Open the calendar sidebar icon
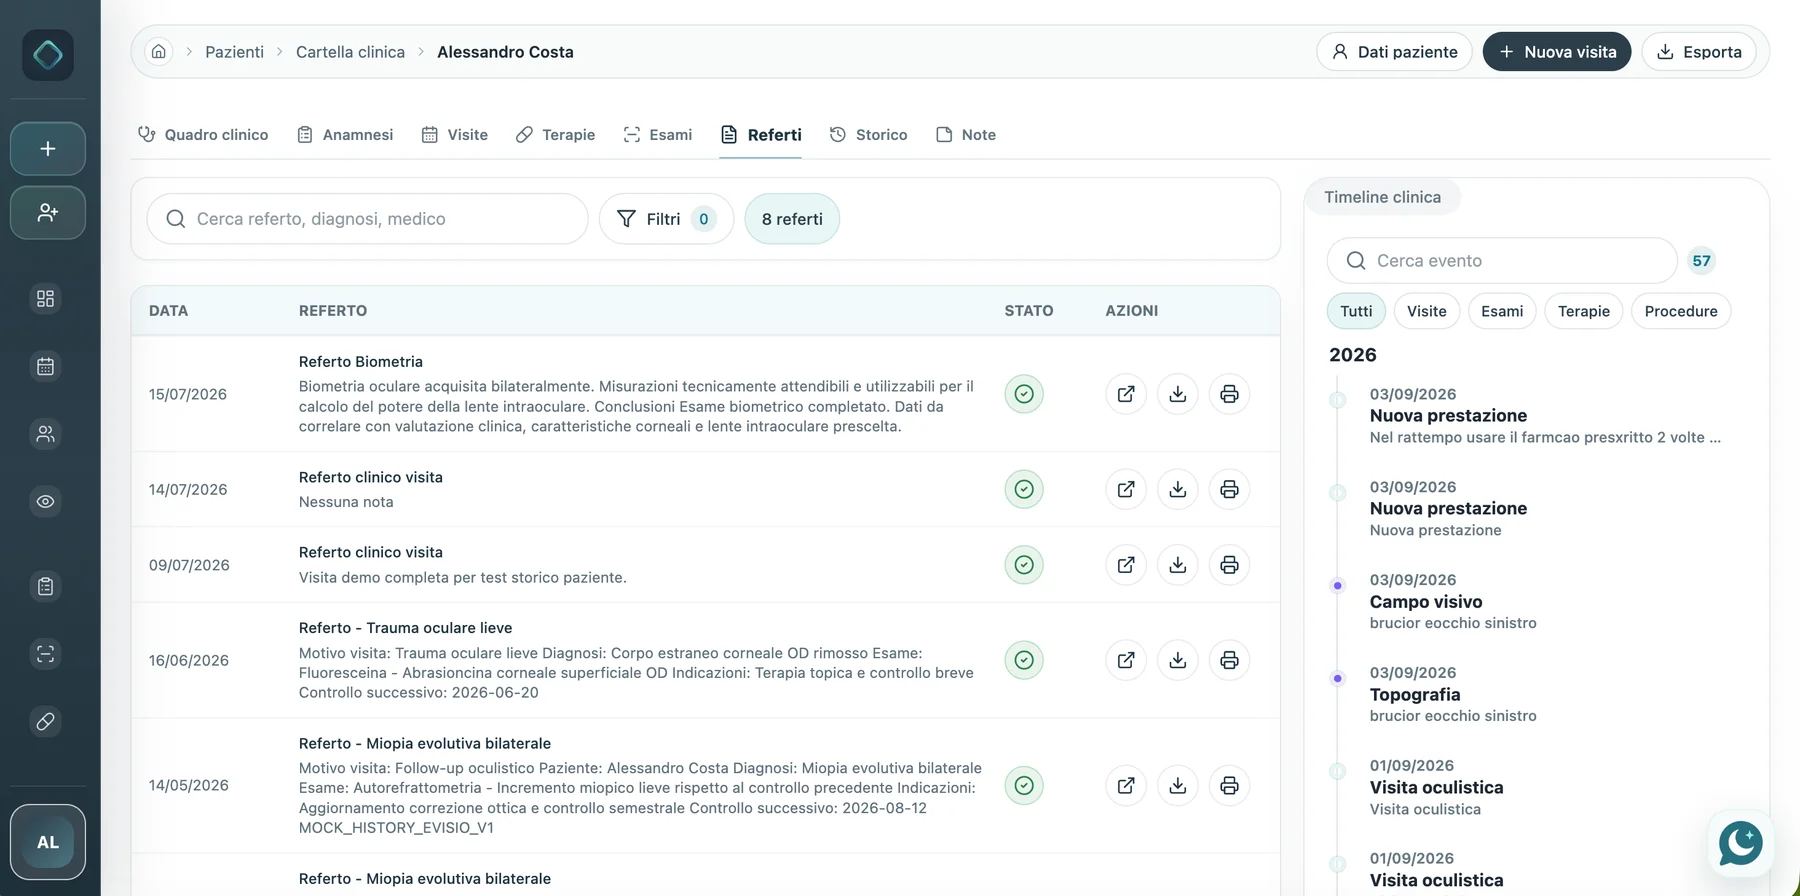The height and width of the screenshot is (896, 1800). point(46,366)
